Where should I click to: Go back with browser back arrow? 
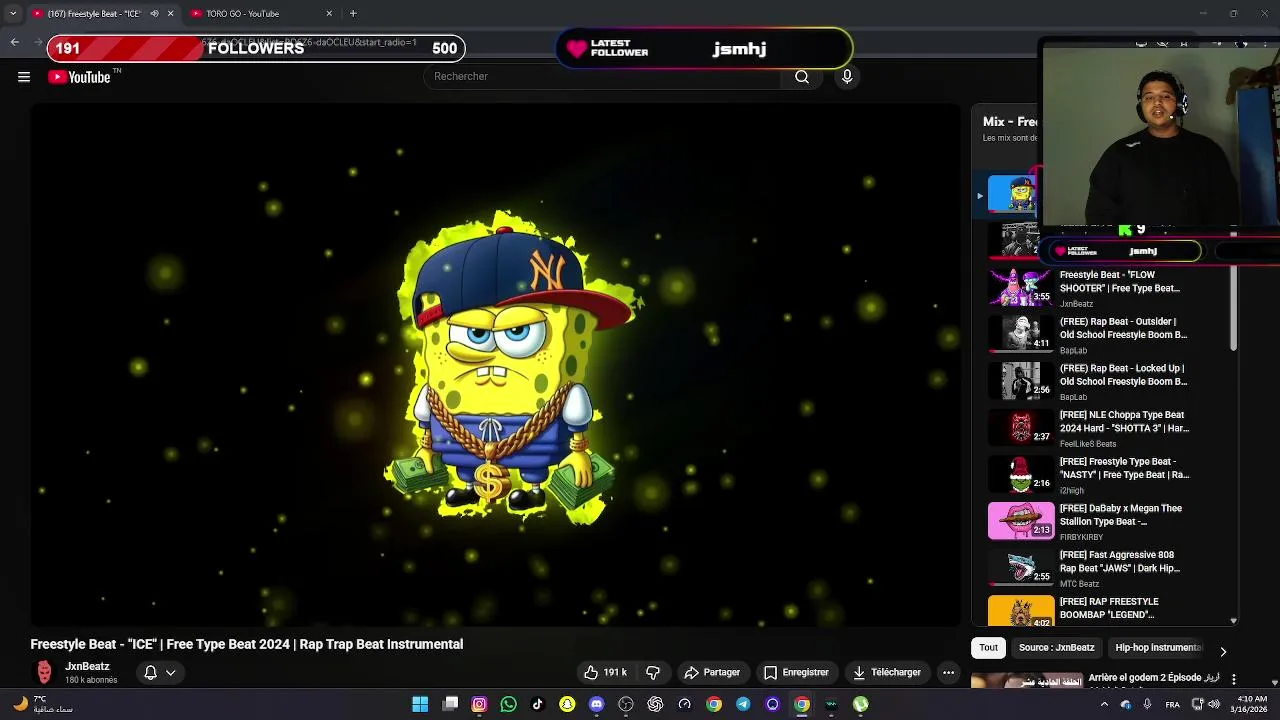point(14,42)
